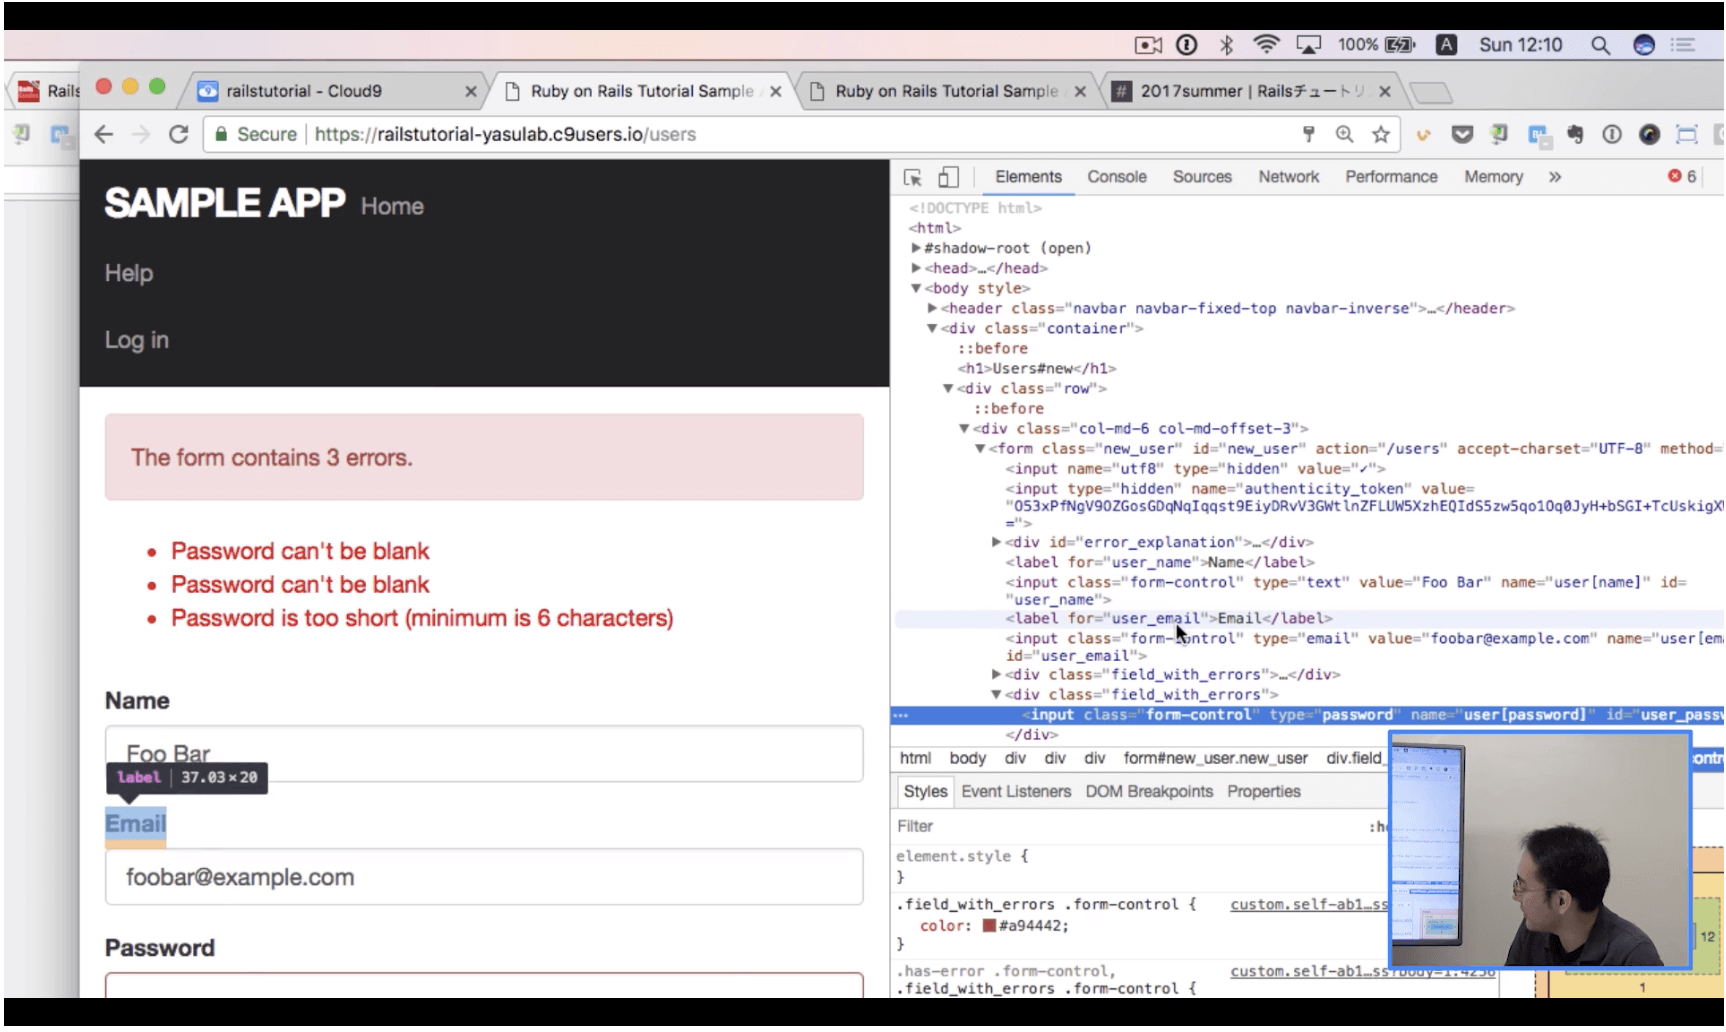Open the macOS Notification Center icon
The height and width of the screenshot is (1032, 1726).
(x=1683, y=45)
